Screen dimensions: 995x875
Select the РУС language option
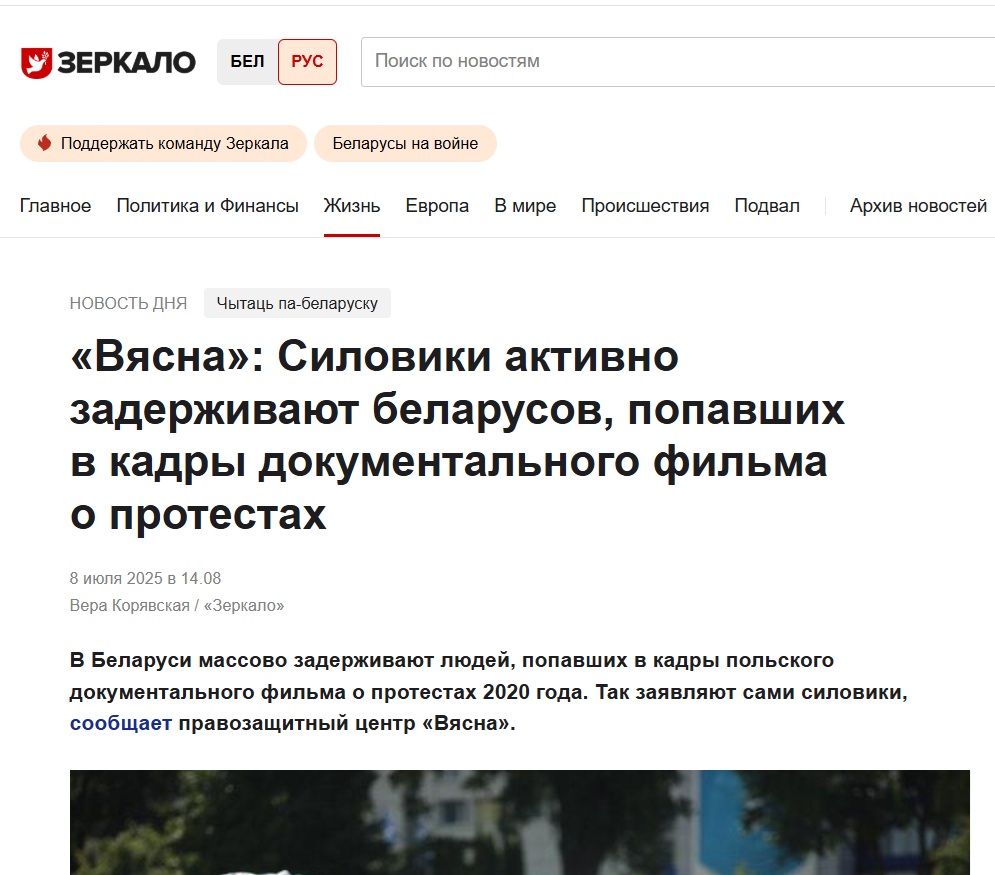coord(307,62)
